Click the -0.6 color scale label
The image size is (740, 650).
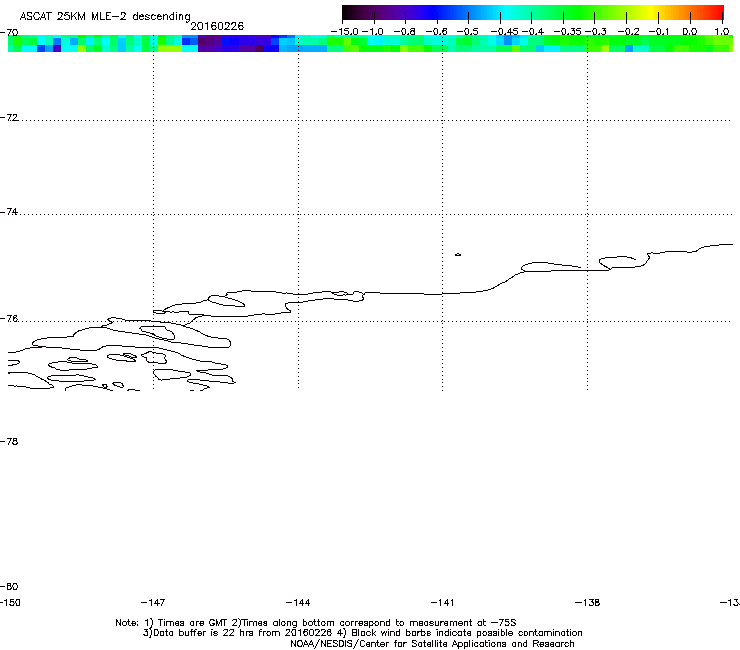pos(437,32)
